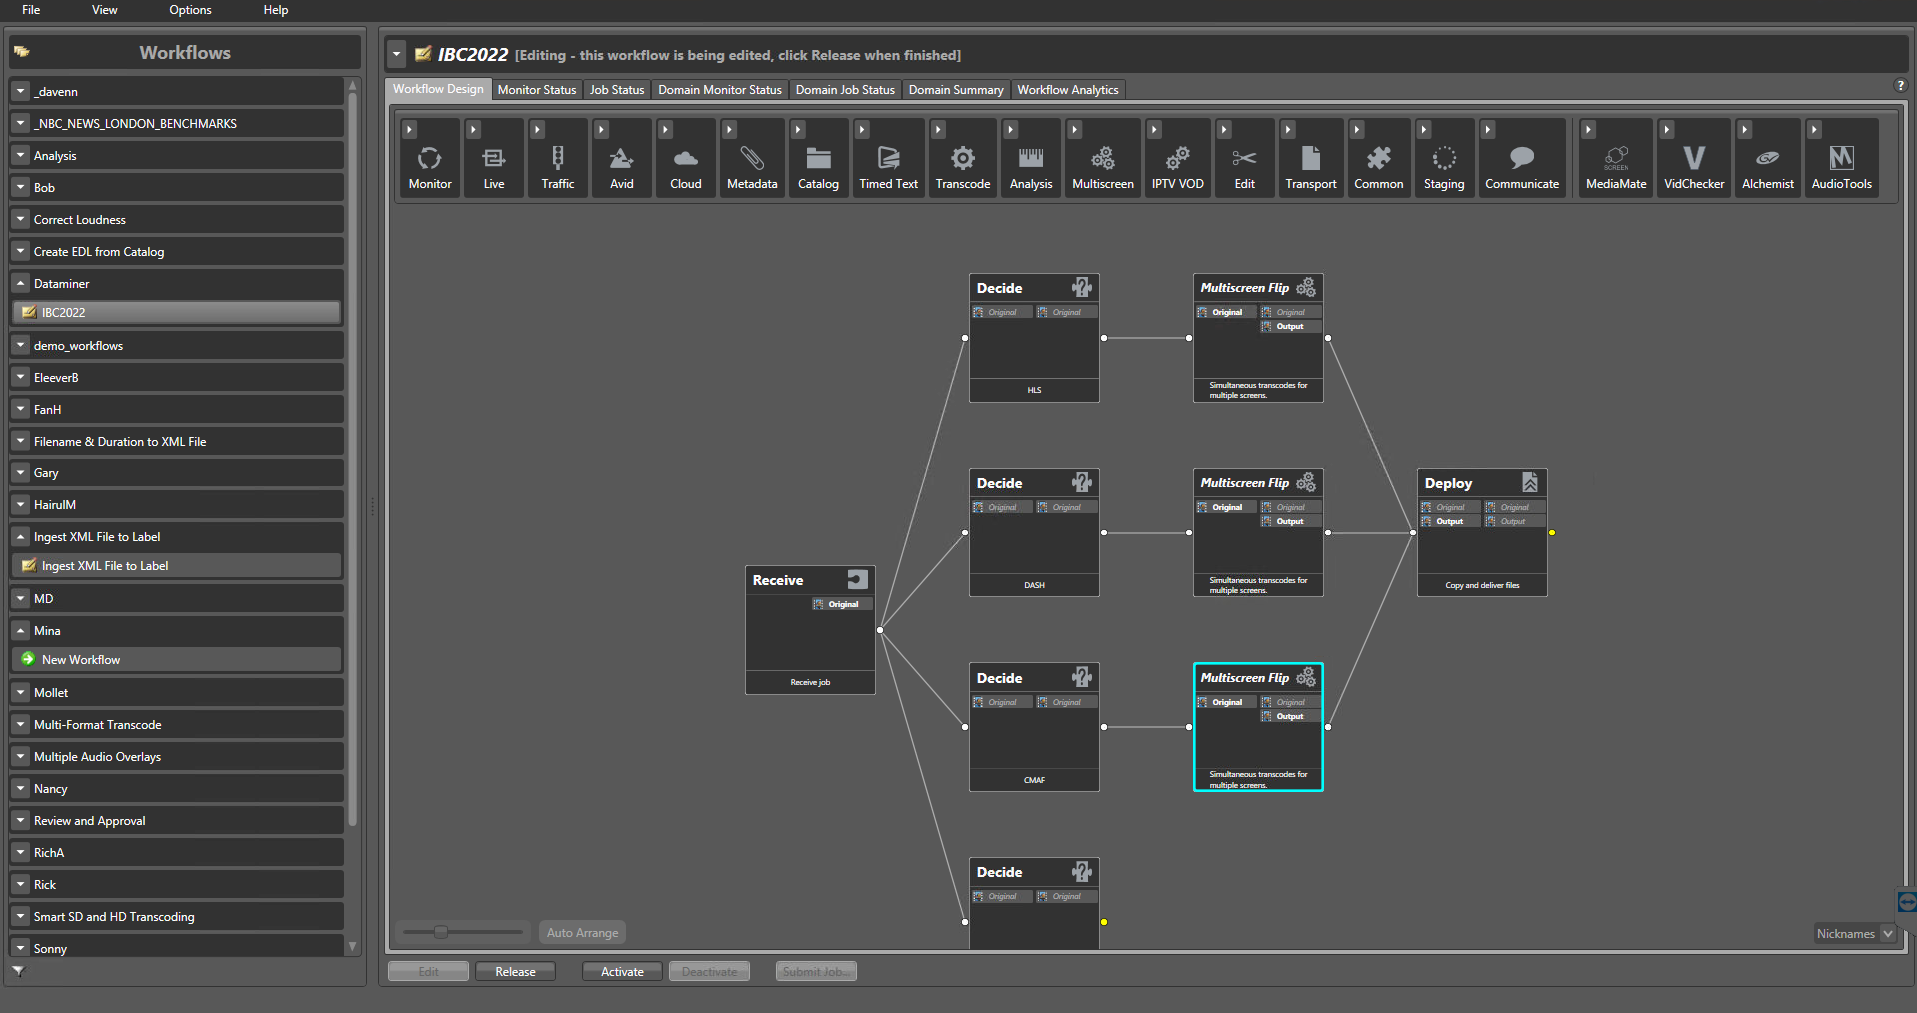Click the Activate button

[x=622, y=971]
